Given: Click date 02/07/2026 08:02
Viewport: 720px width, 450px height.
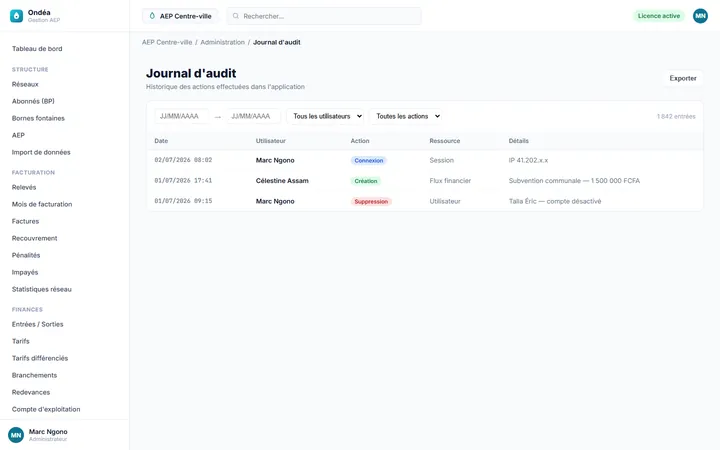Looking at the screenshot, I should click(183, 160).
